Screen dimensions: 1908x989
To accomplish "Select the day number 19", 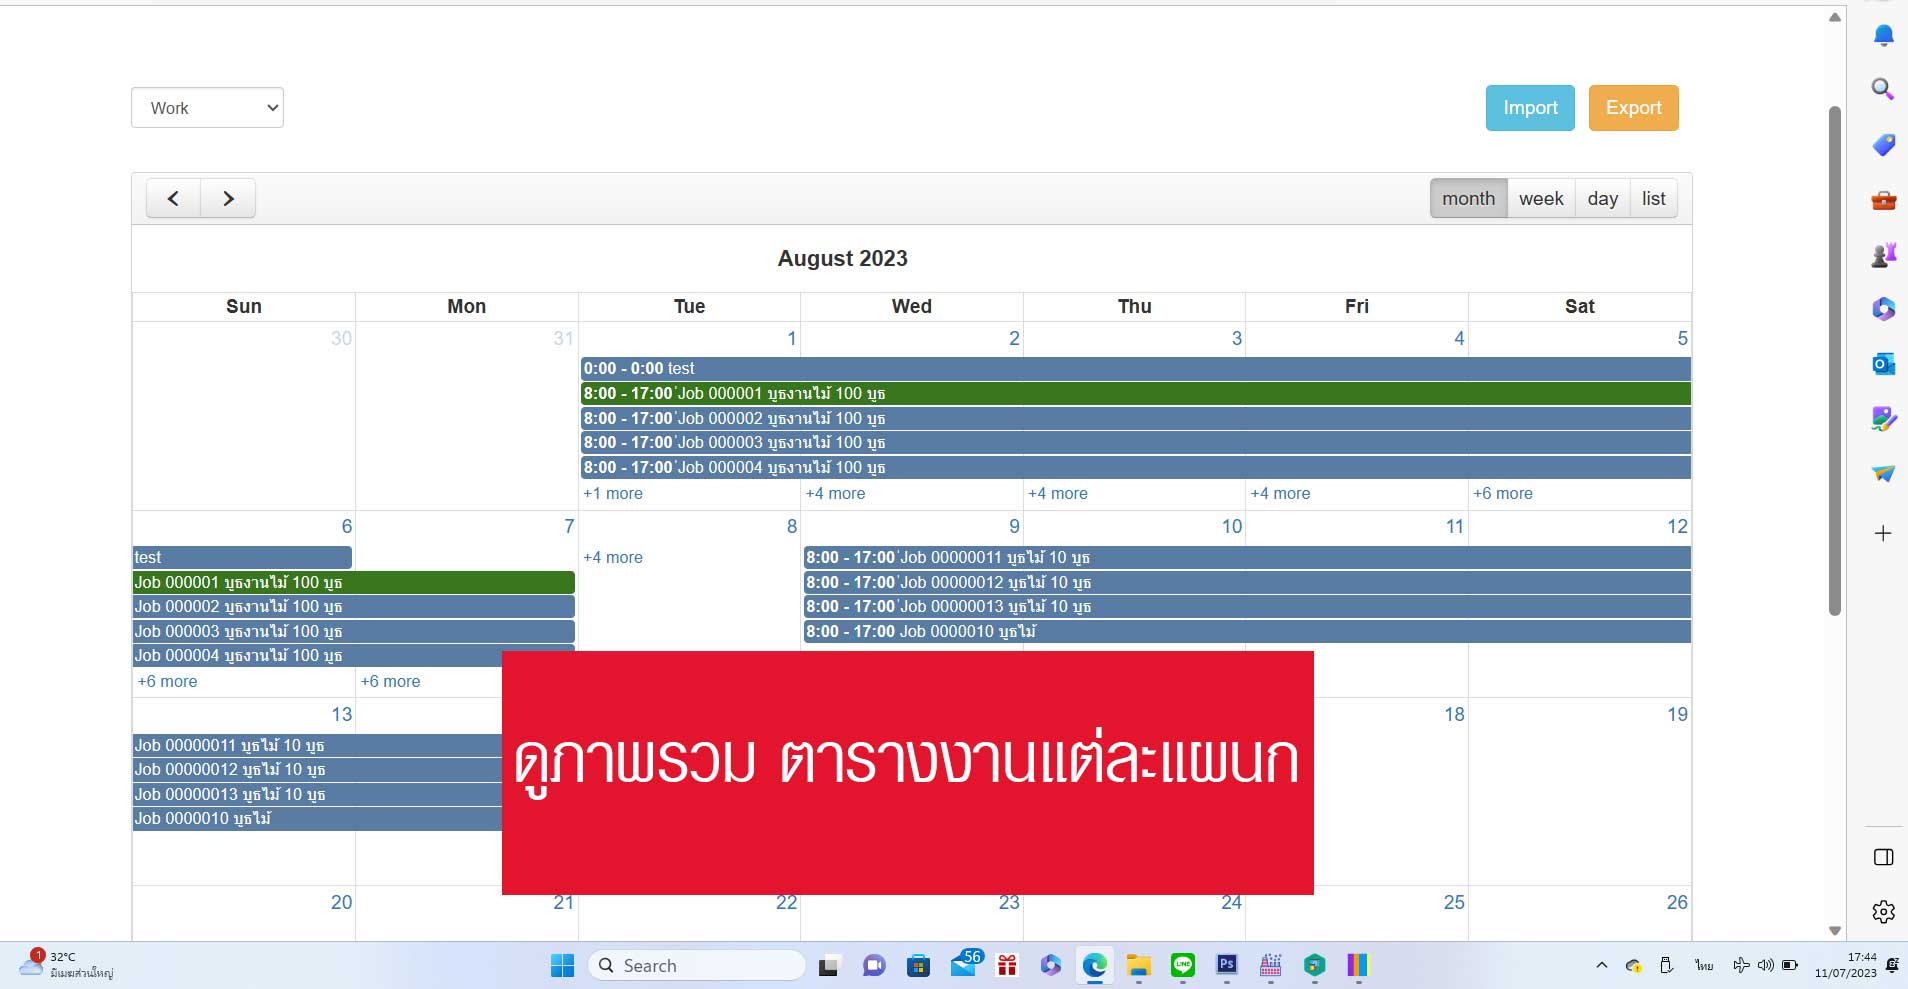I will [1677, 714].
